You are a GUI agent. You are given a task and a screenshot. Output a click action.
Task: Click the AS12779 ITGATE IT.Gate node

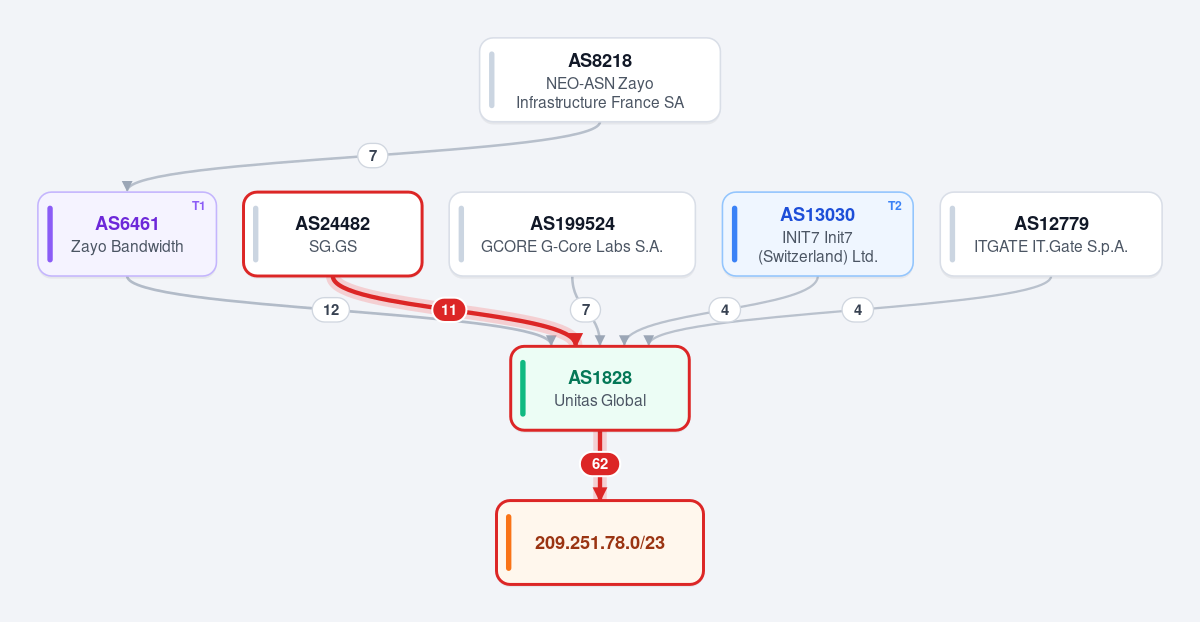click(x=1051, y=234)
